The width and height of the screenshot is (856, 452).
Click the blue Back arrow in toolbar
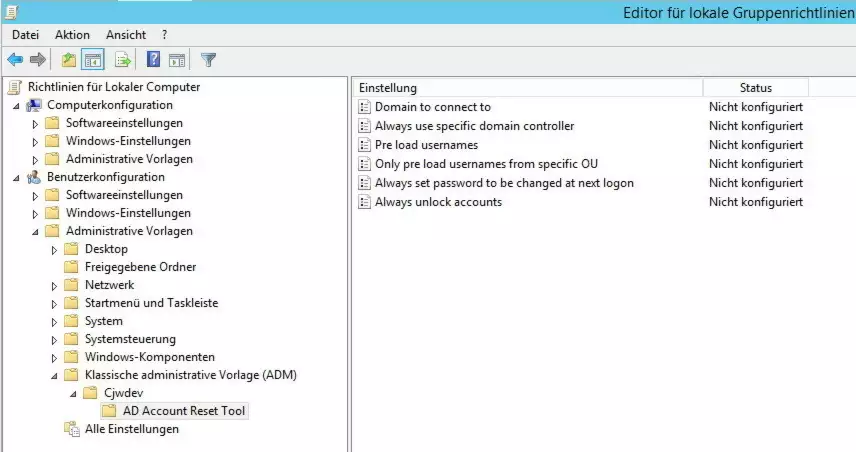pos(15,60)
